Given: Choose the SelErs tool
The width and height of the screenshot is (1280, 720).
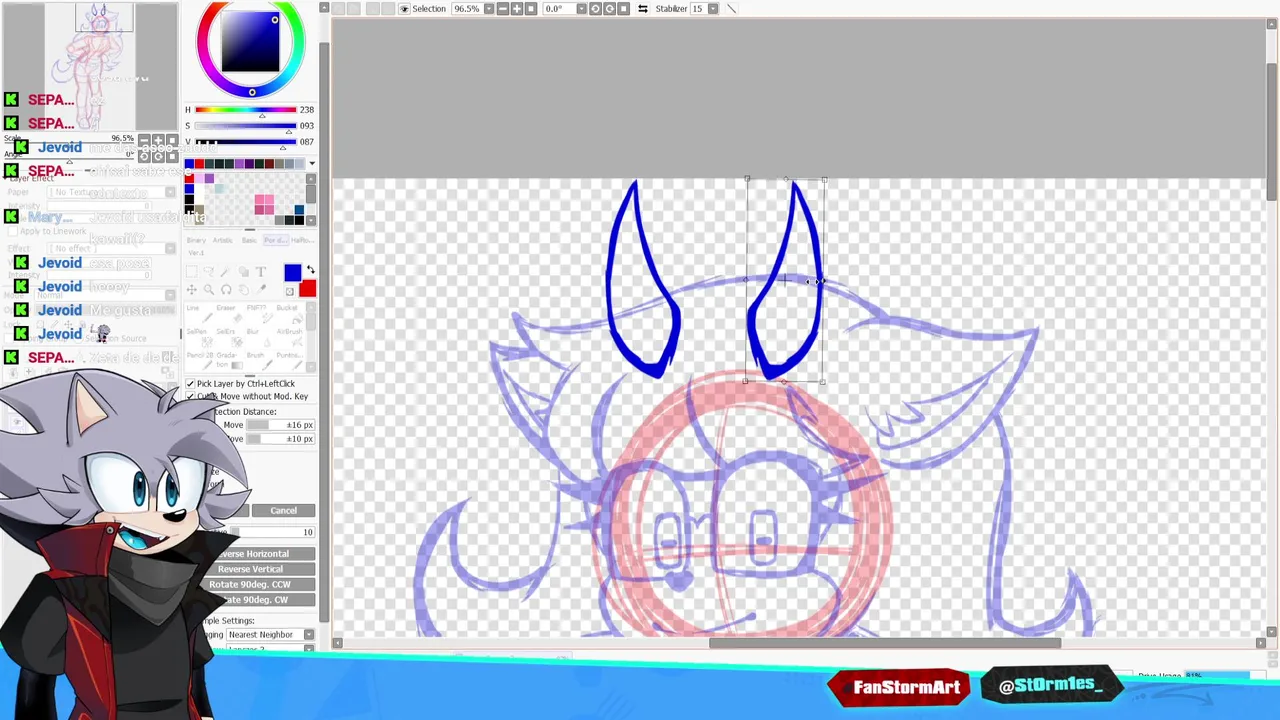Looking at the screenshot, I should [x=228, y=339].
